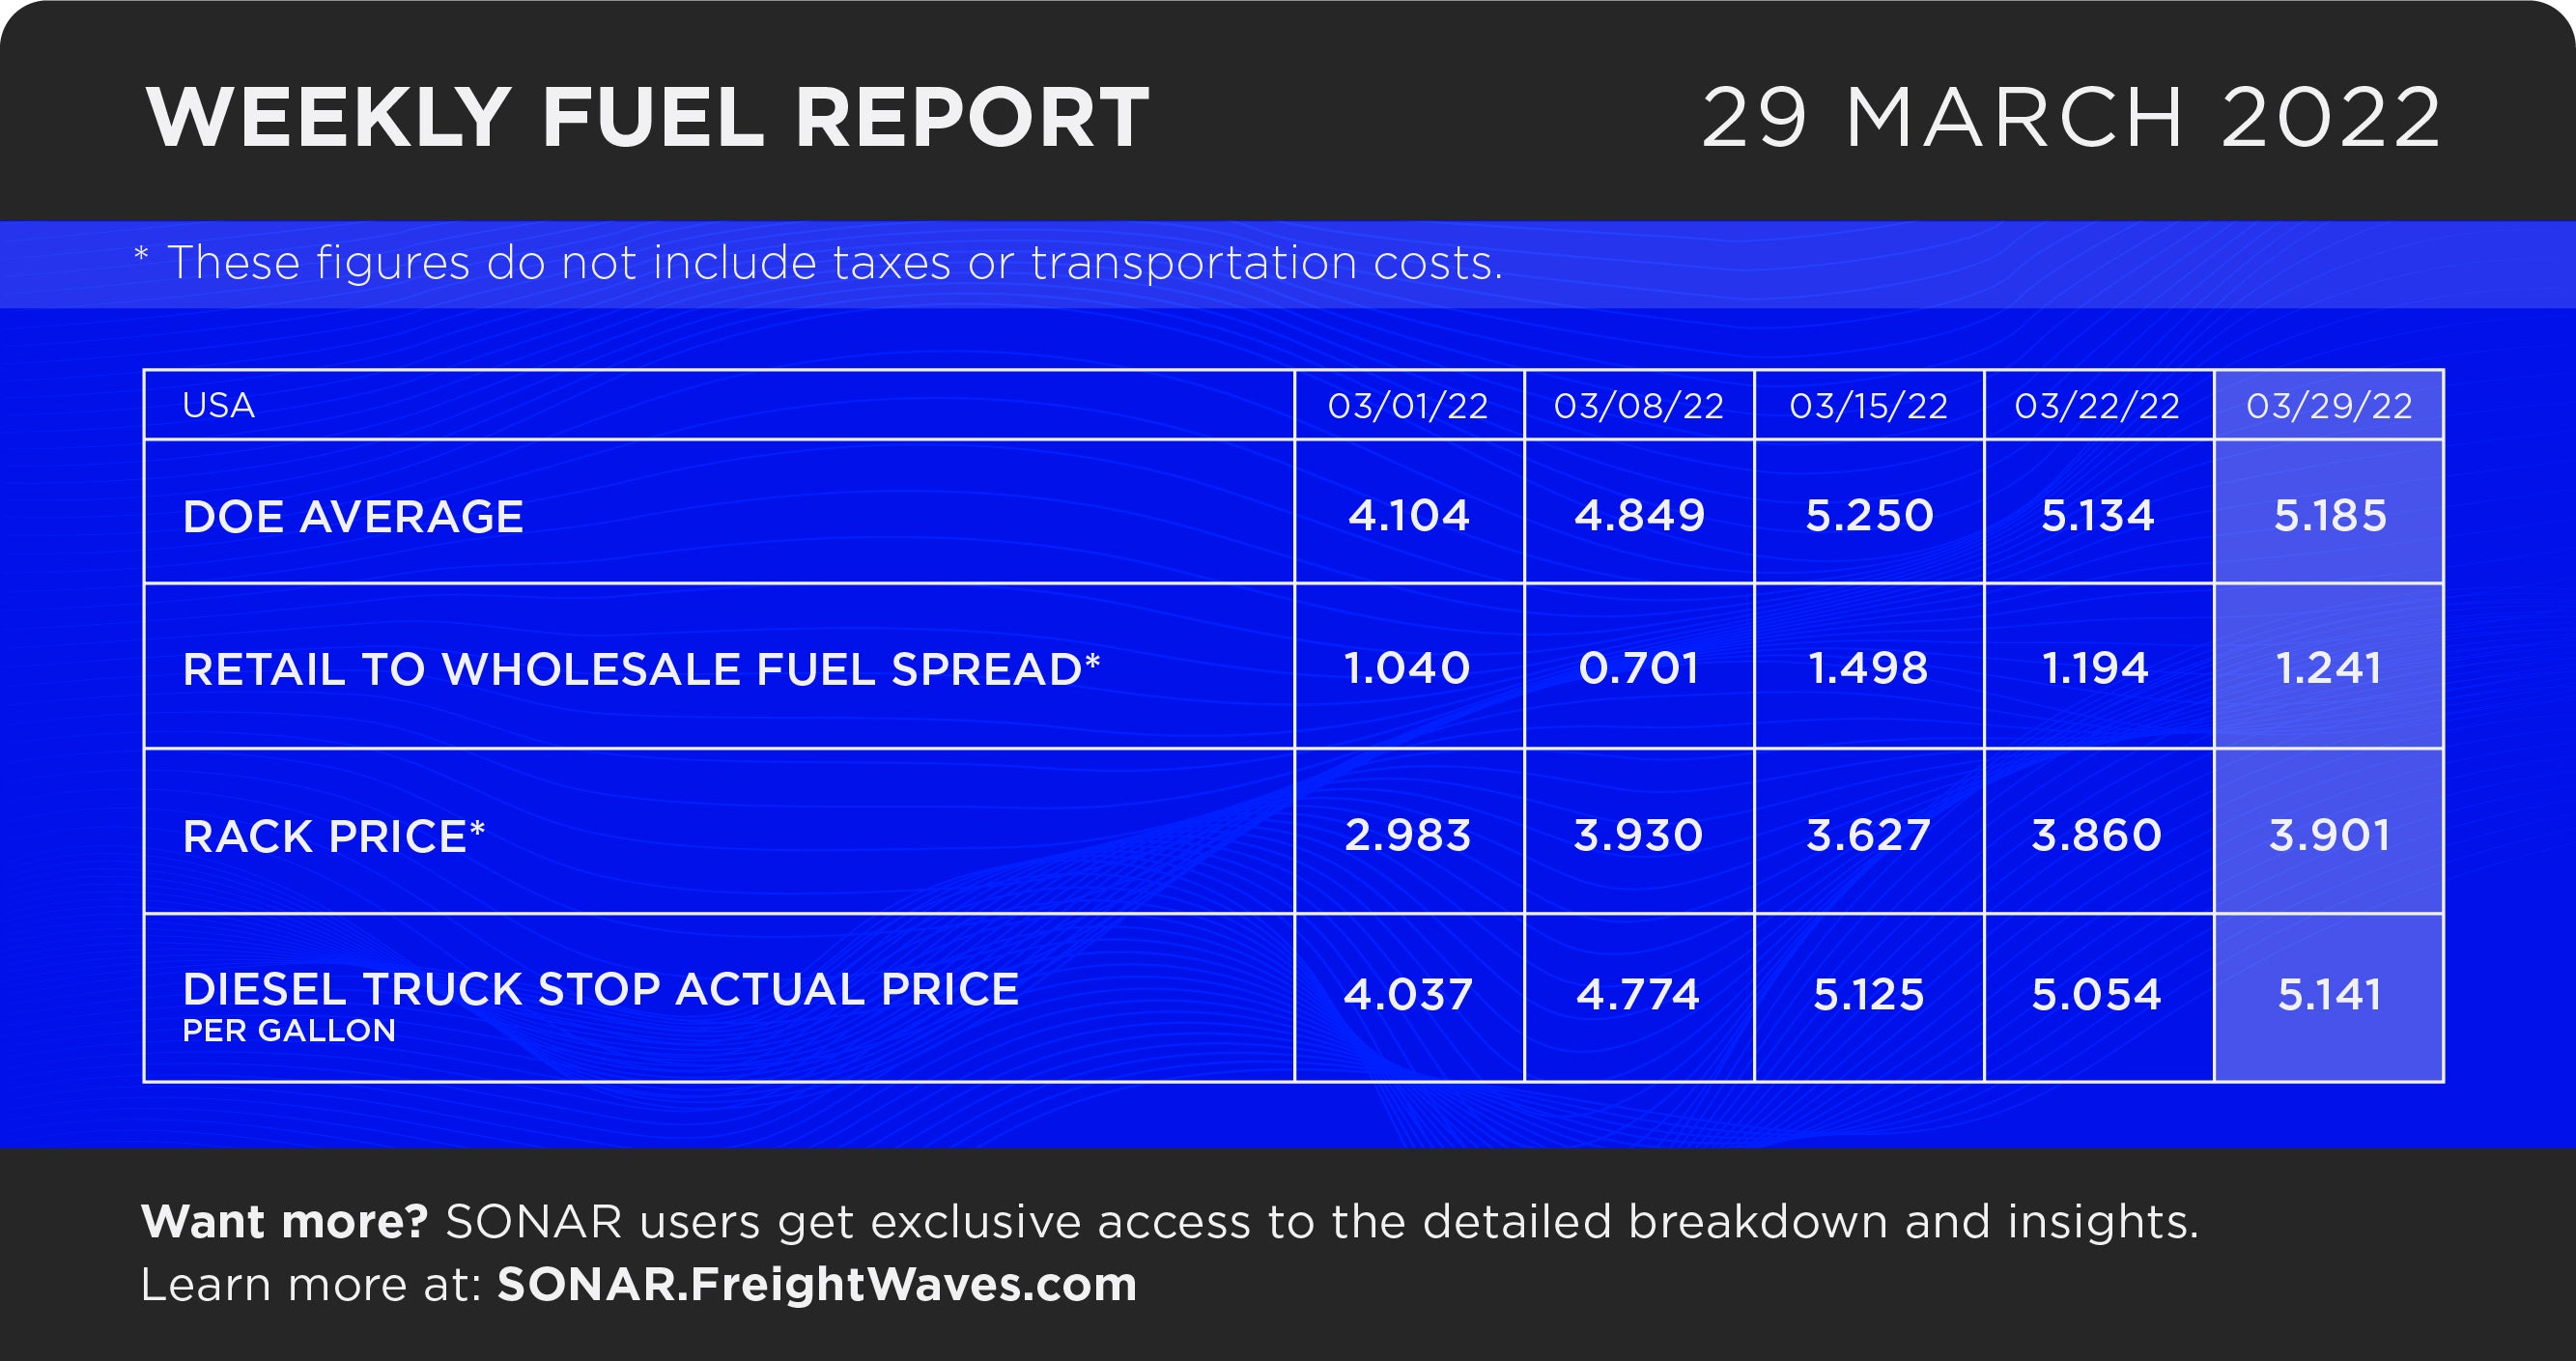Click the fuel spread value 0.701
This screenshot has height=1361, width=2576.
click(x=1638, y=668)
